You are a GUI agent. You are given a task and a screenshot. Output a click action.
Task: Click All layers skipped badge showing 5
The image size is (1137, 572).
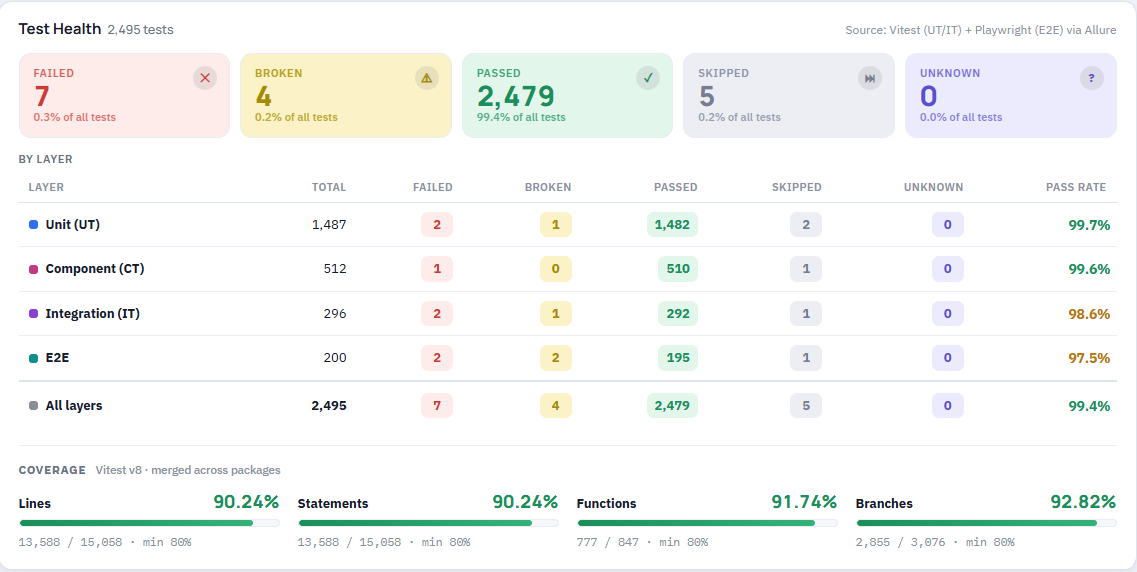coord(806,406)
